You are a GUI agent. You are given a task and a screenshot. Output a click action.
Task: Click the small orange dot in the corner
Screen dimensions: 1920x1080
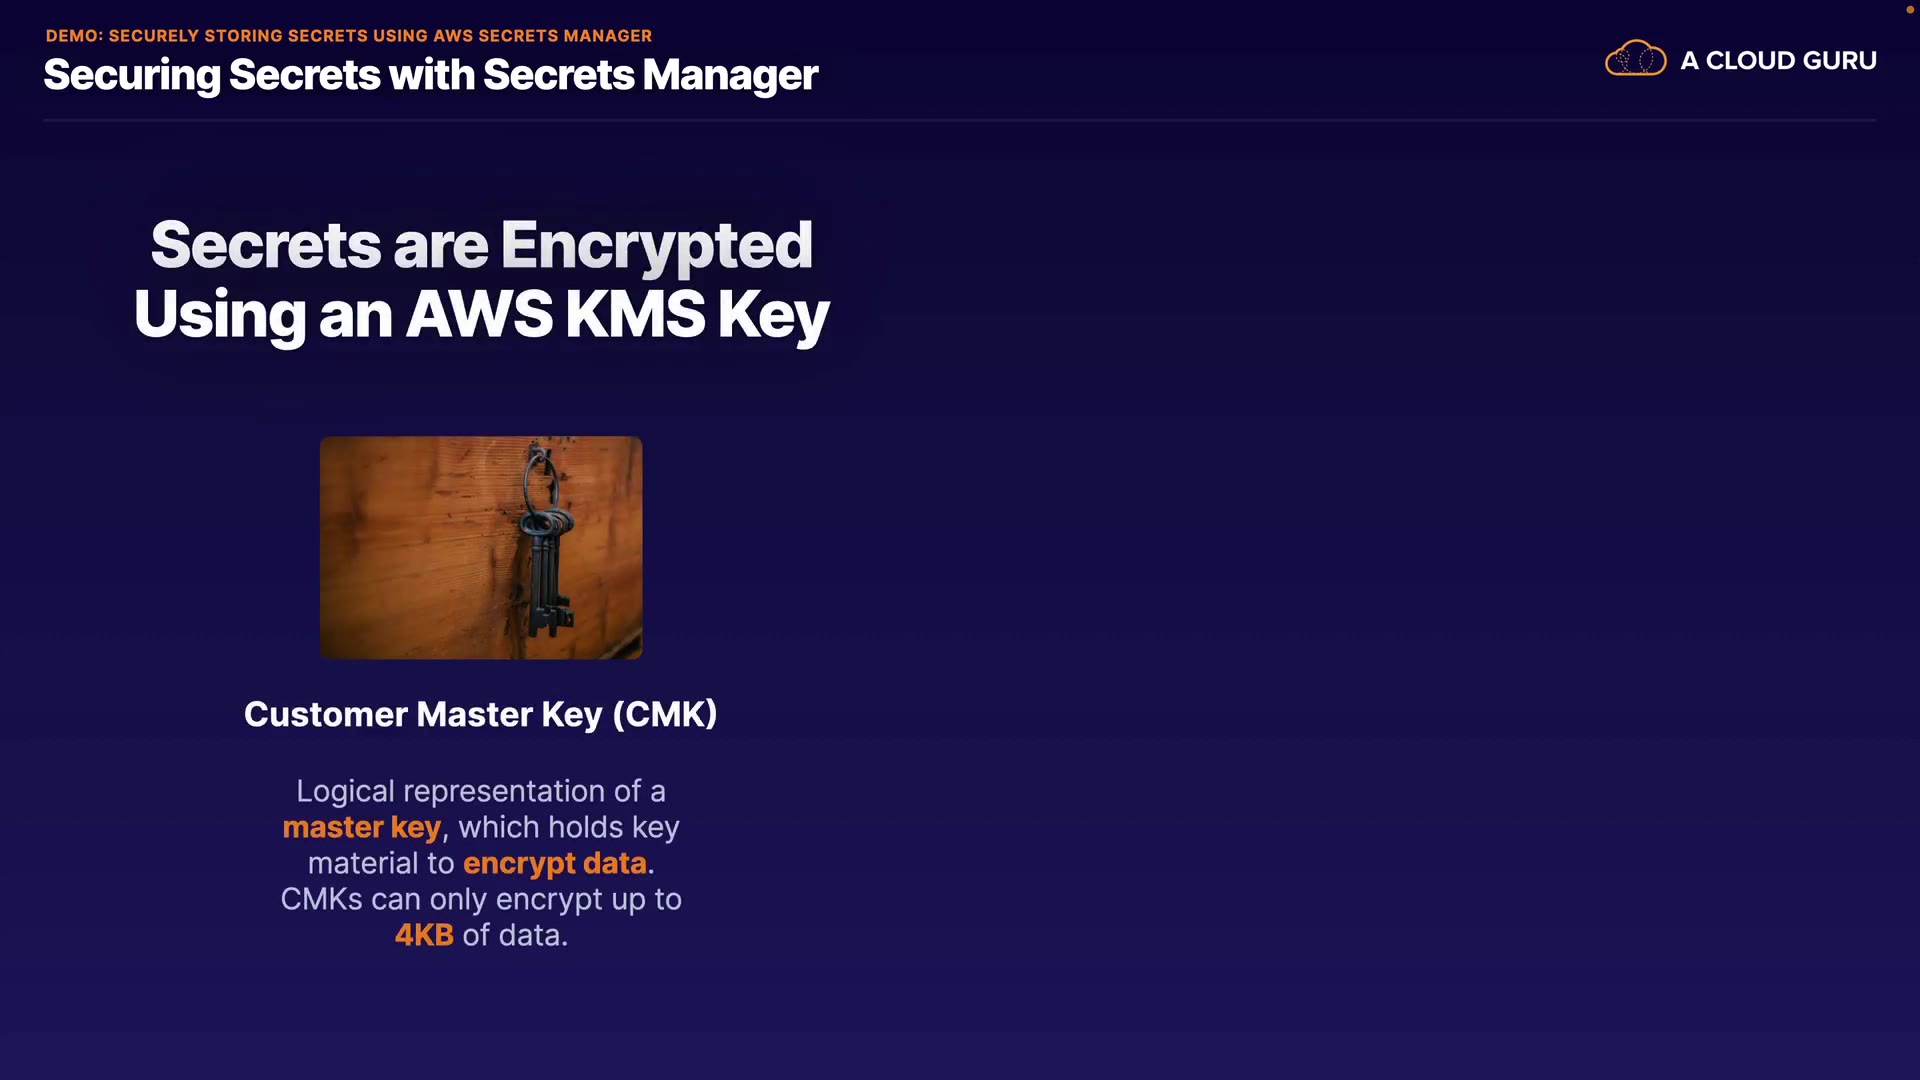coord(1909,10)
